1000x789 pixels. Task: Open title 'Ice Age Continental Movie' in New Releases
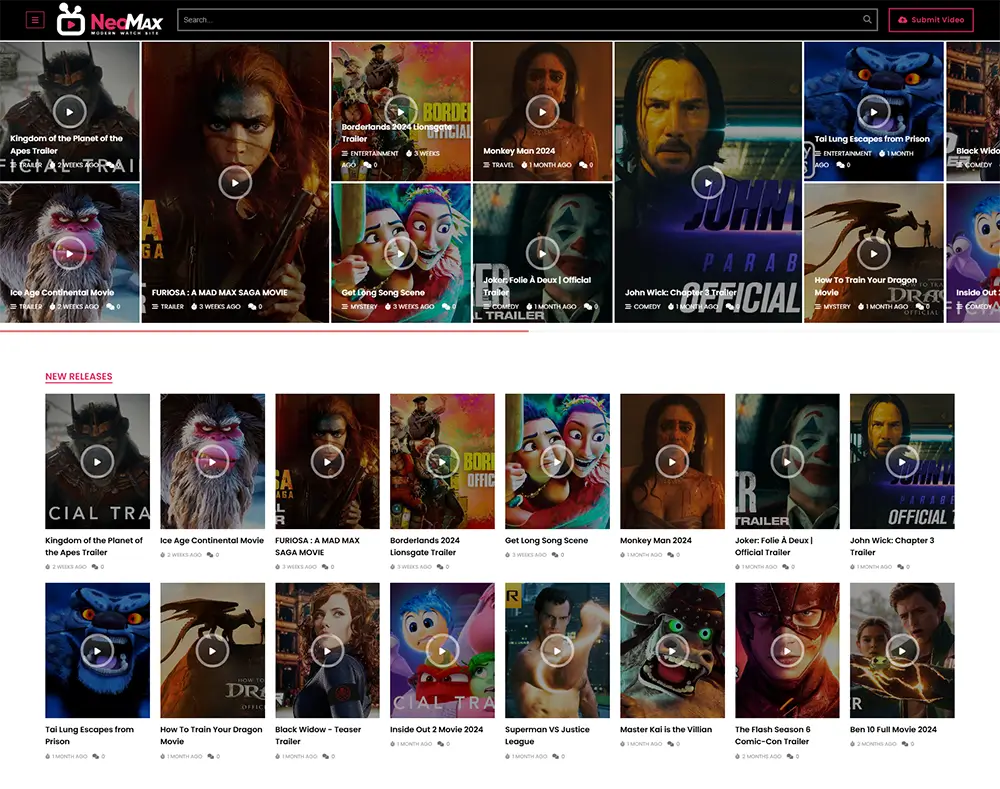point(212,540)
